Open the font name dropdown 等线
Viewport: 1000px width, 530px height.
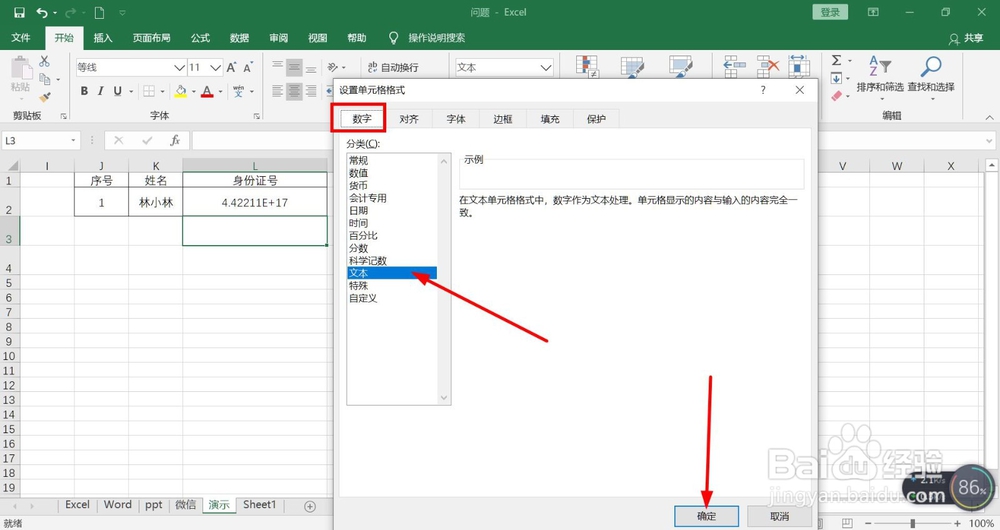[x=180, y=67]
